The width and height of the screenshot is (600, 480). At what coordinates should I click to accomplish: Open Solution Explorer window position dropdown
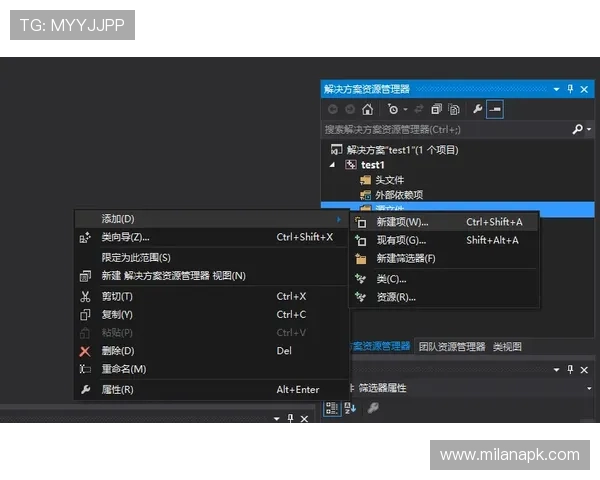[x=556, y=90]
